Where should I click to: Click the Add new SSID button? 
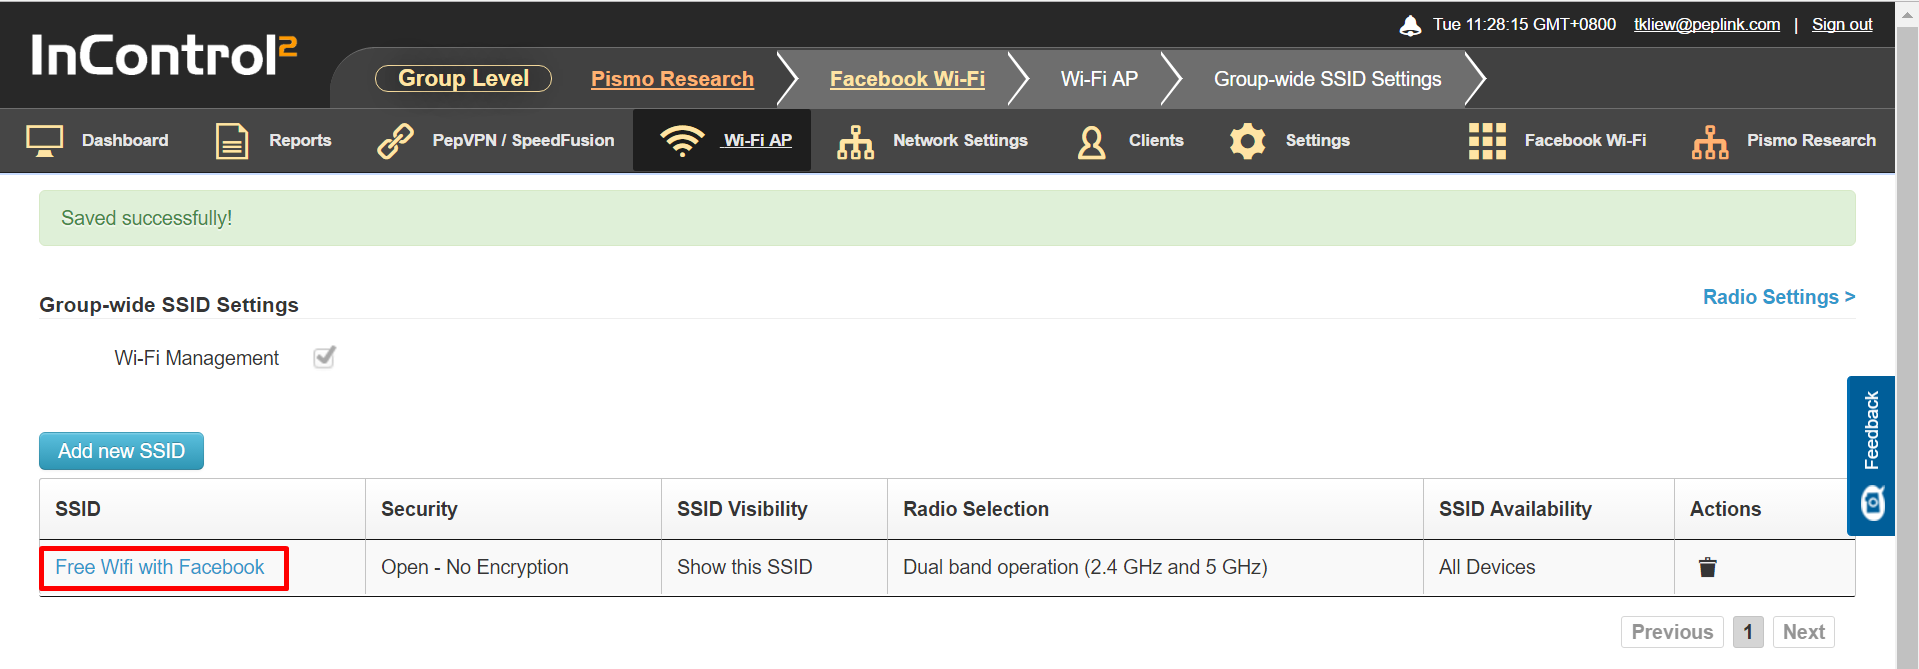(121, 451)
